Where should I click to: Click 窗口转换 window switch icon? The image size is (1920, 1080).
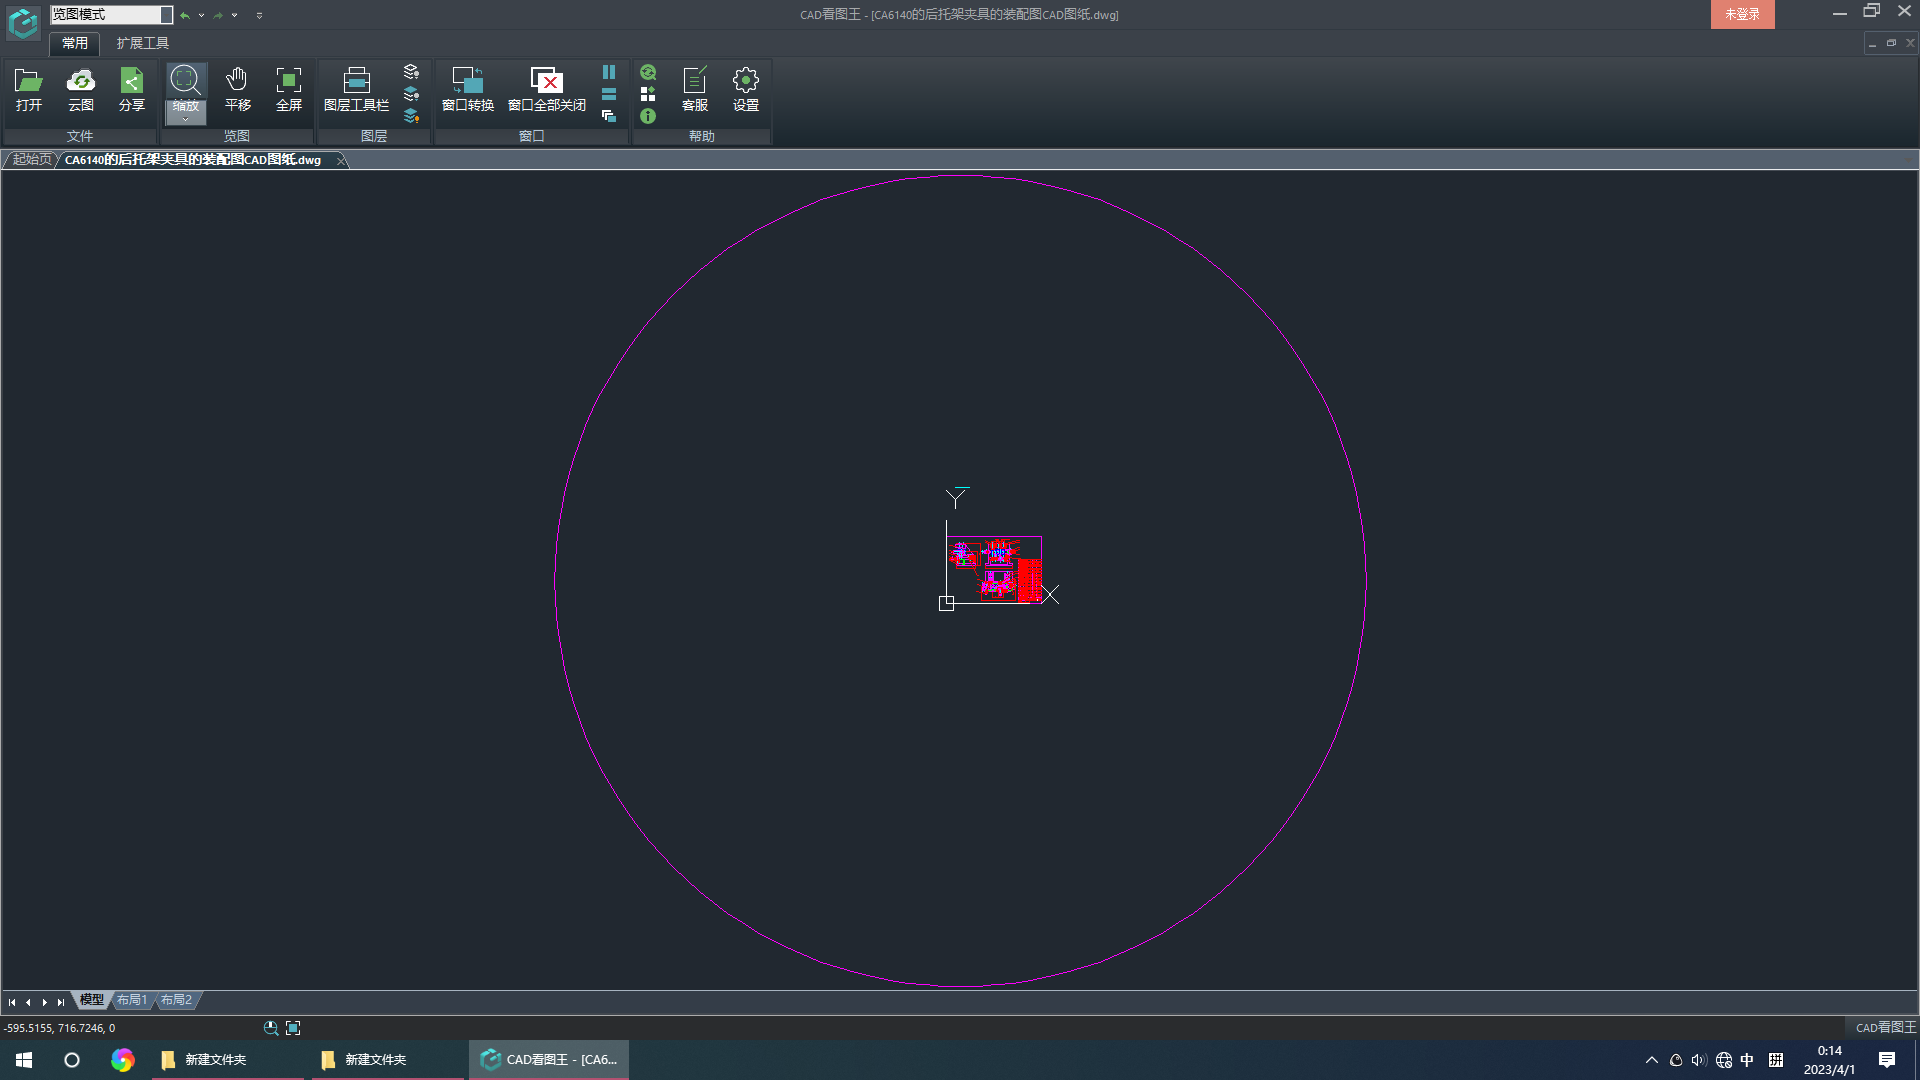coord(468,90)
